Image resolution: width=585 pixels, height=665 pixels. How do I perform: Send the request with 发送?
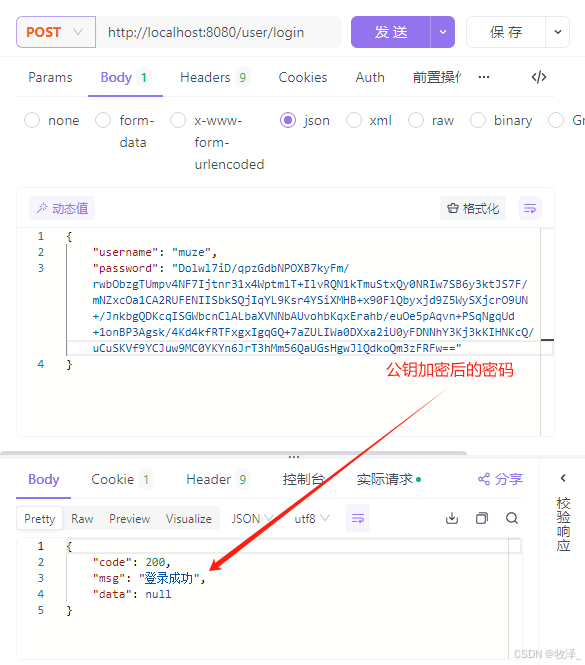[x=391, y=32]
